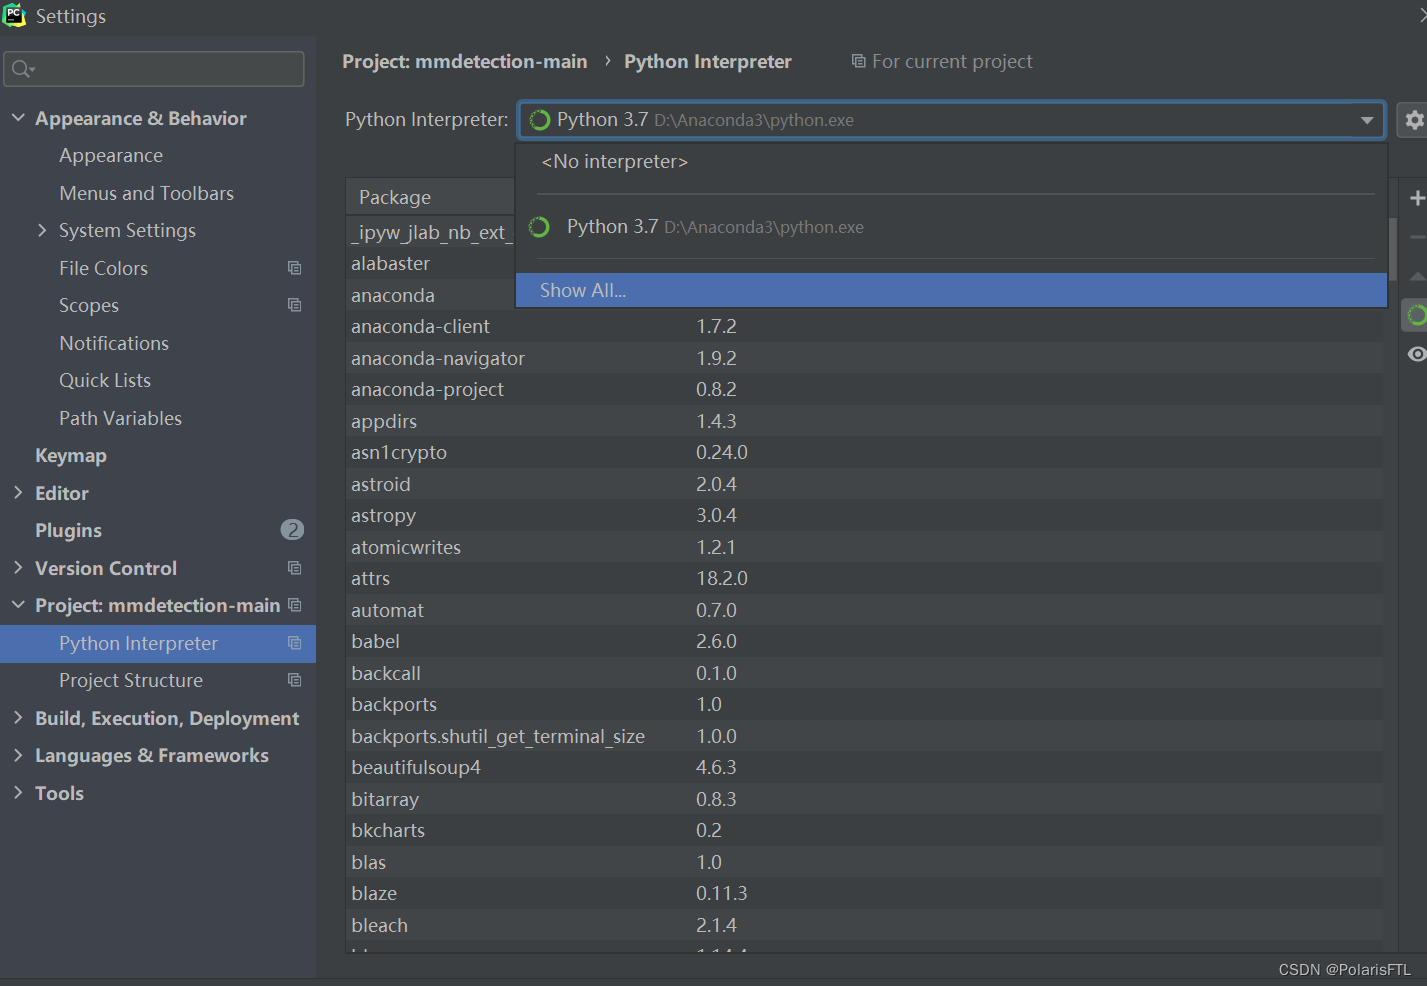
Task: Open the Keymap settings page
Action: pyautogui.click(x=71, y=455)
